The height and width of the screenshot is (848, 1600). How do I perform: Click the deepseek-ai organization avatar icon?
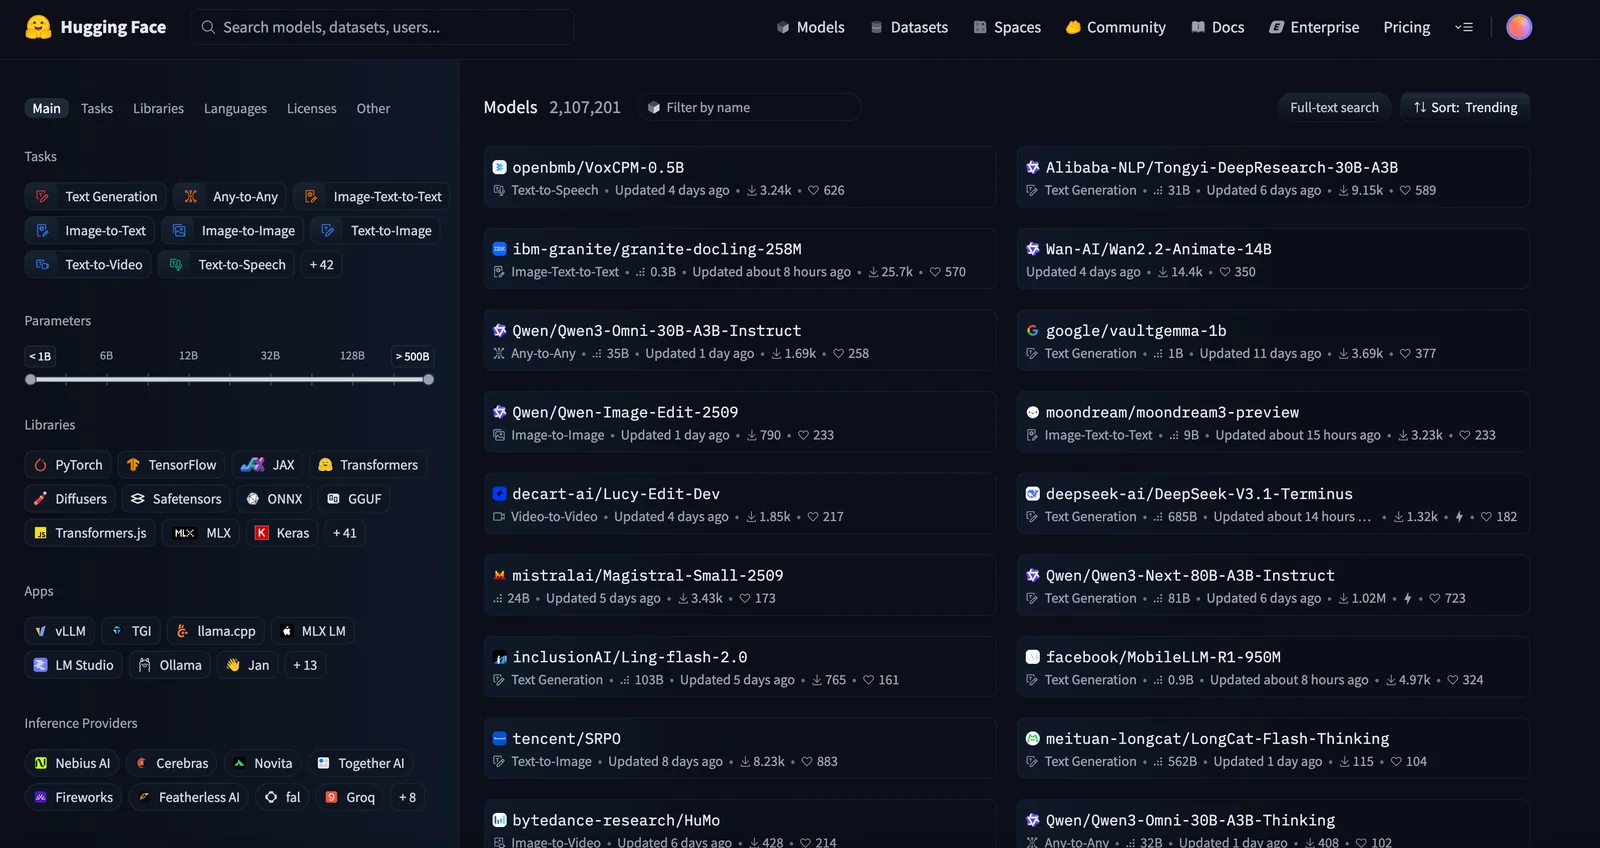[1032, 494]
